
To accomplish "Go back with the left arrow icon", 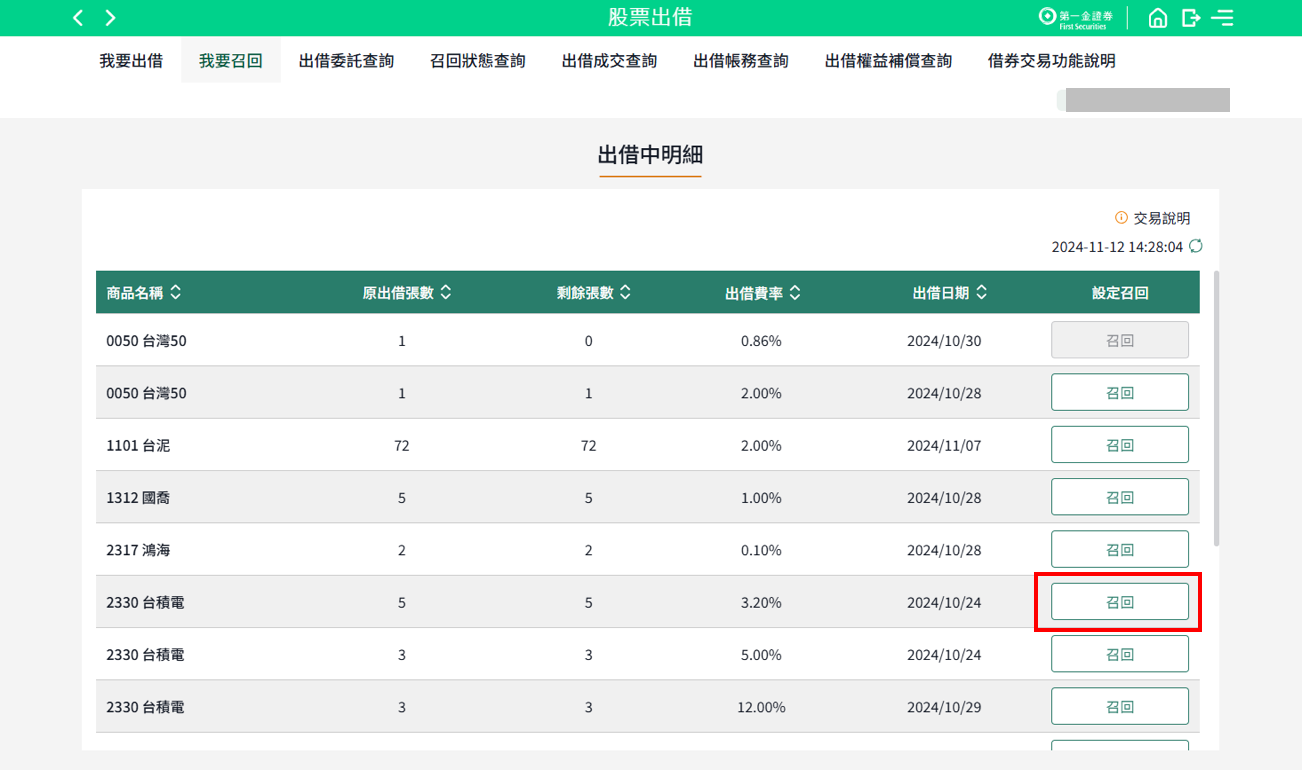I will [79, 18].
